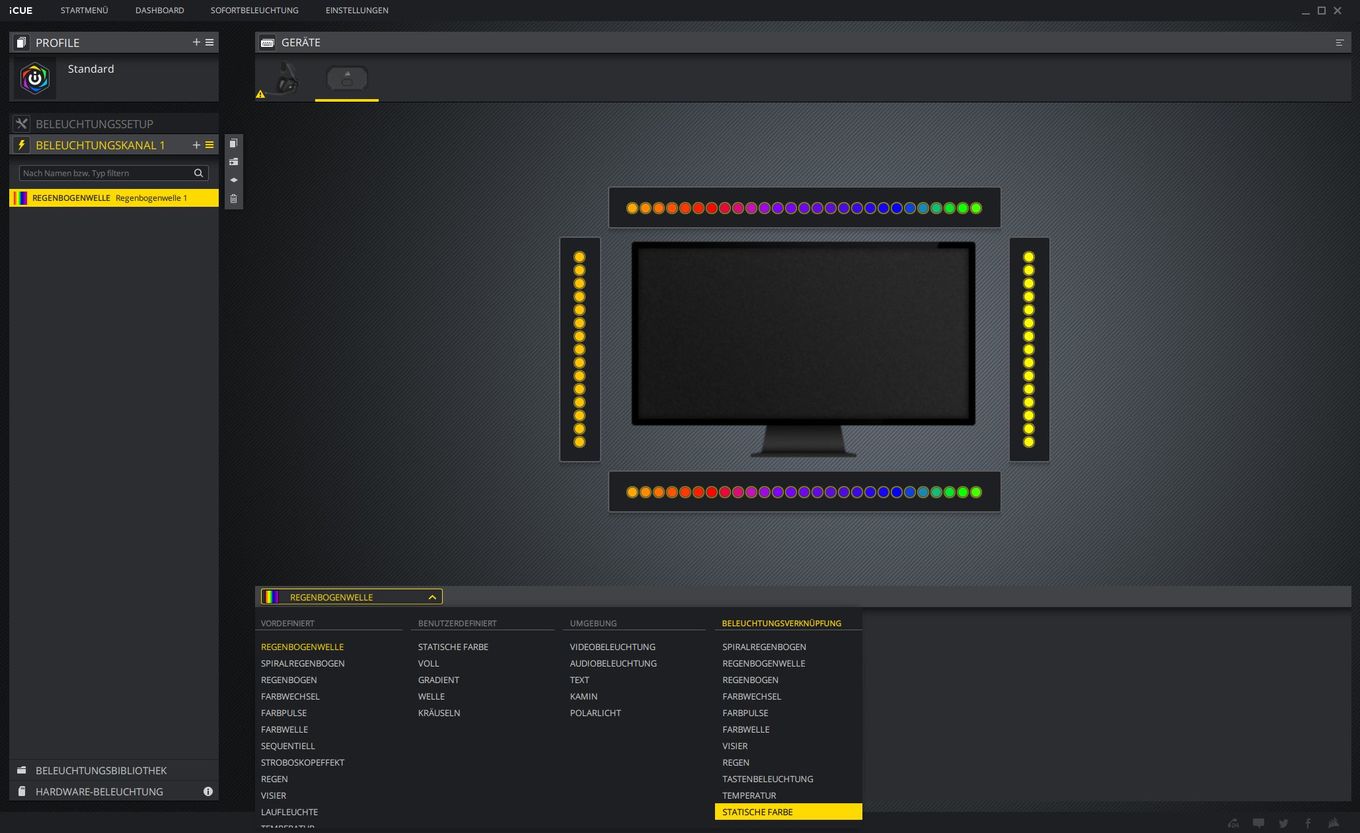Click the copy layer icon in side toolbar

tap(233, 143)
